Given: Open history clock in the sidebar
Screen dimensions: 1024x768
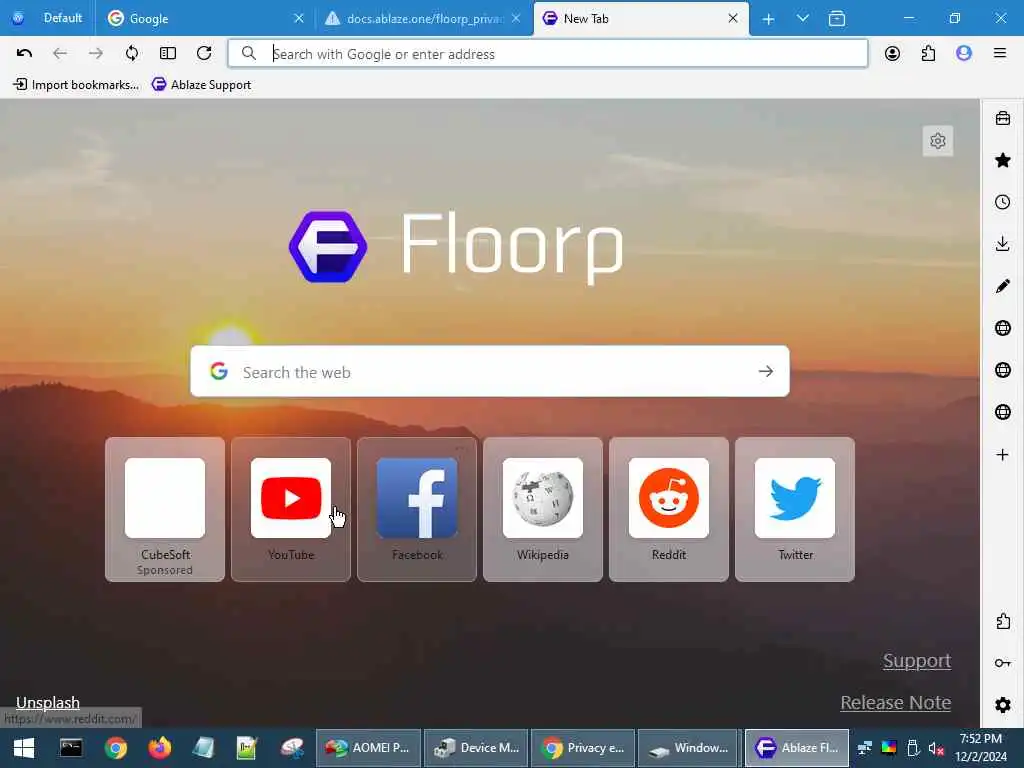Looking at the screenshot, I should pyautogui.click(x=1002, y=202).
